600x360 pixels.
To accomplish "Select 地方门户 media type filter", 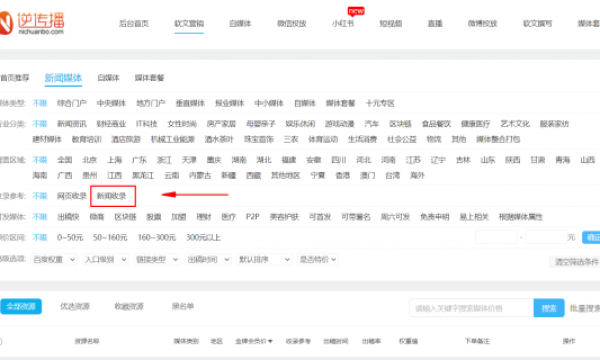I will (x=151, y=103).
